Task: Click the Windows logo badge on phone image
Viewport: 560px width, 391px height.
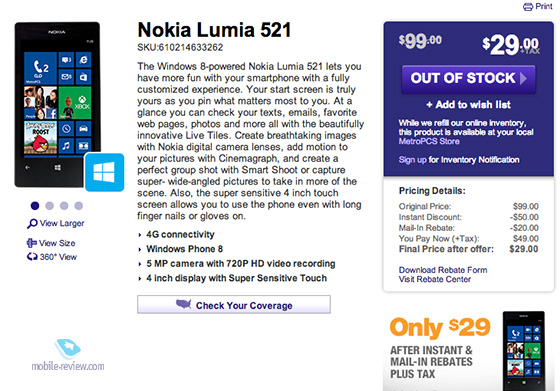Action: [x=104, y=172]
